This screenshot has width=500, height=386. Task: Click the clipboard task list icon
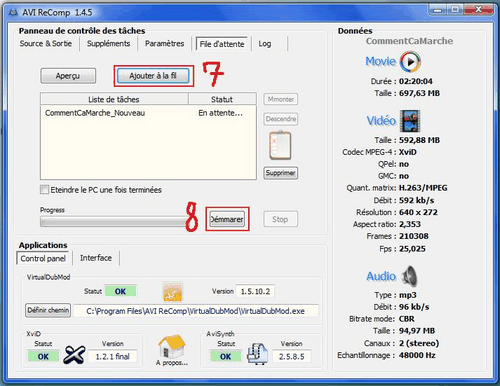coord(280,146)
